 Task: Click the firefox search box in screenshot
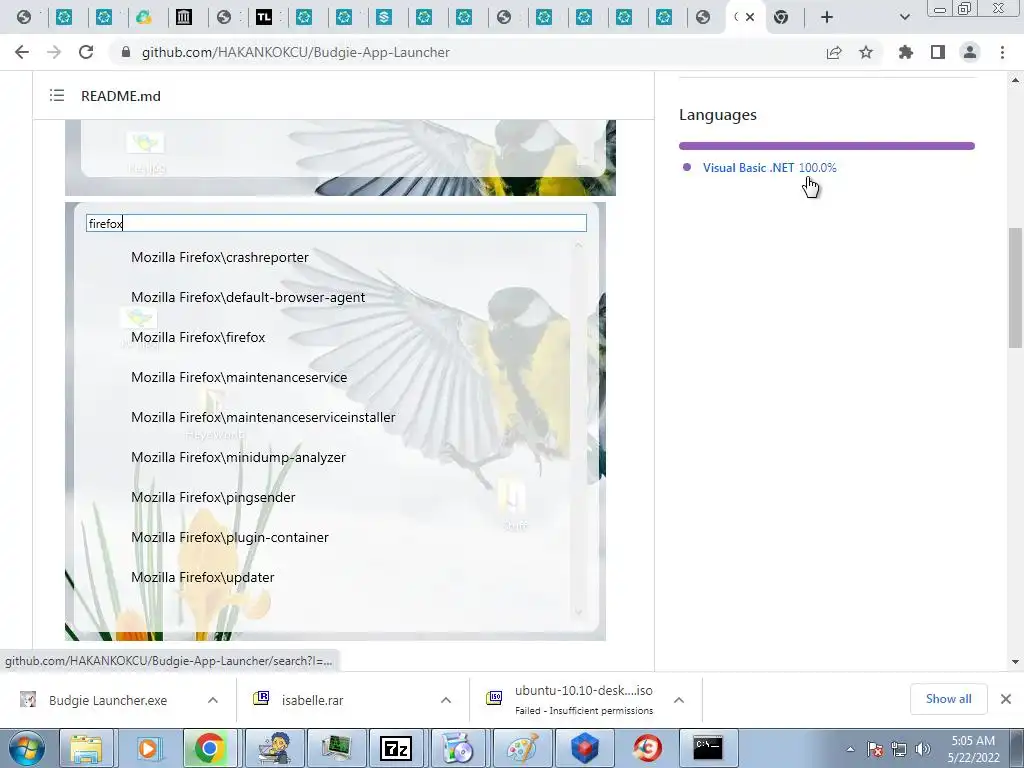336,223
